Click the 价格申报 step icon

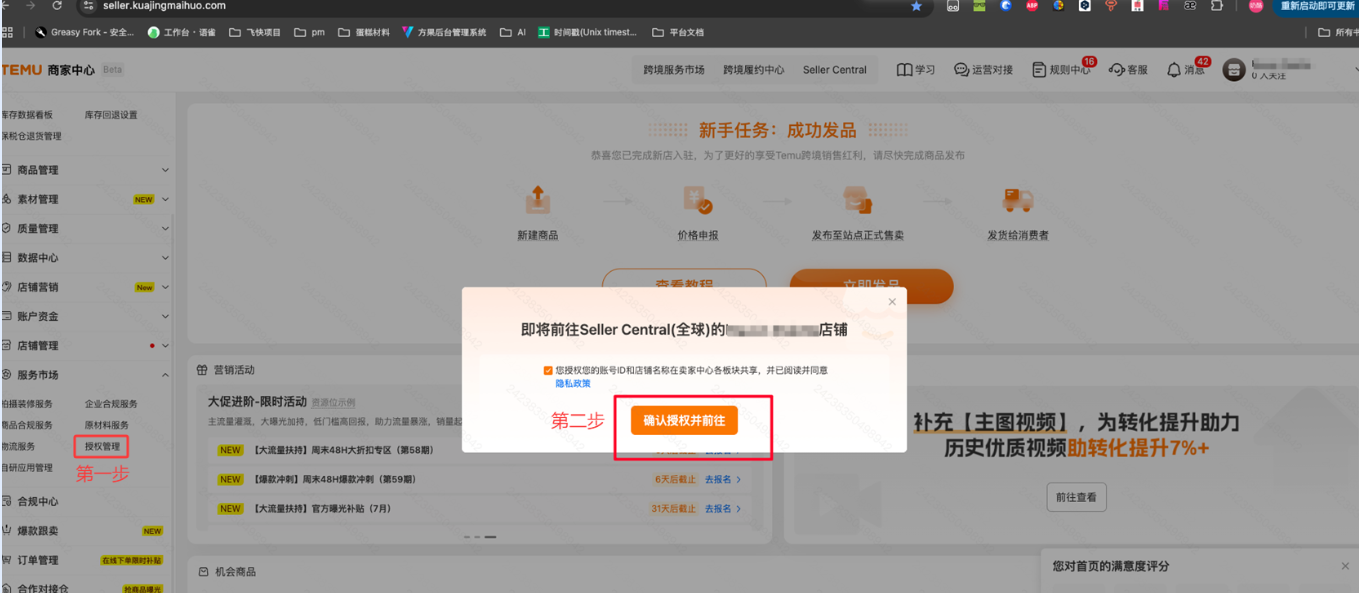[x=697, y=200]
